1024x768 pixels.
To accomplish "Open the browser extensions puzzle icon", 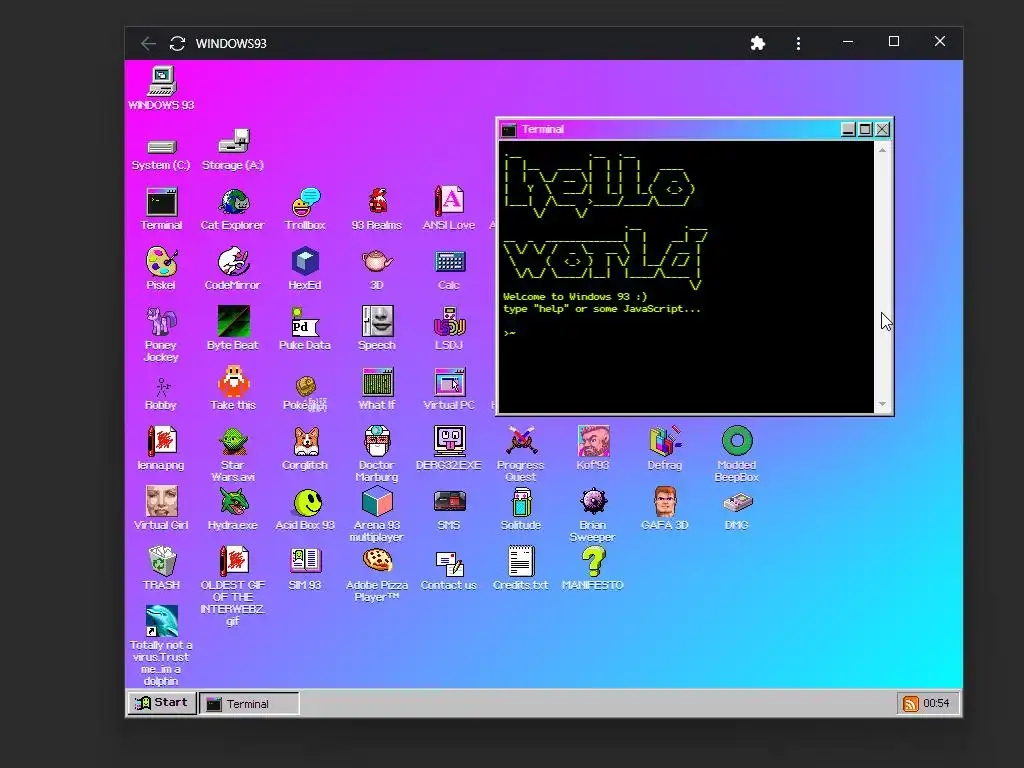I will pyautogui.click(x=758, y=43).
